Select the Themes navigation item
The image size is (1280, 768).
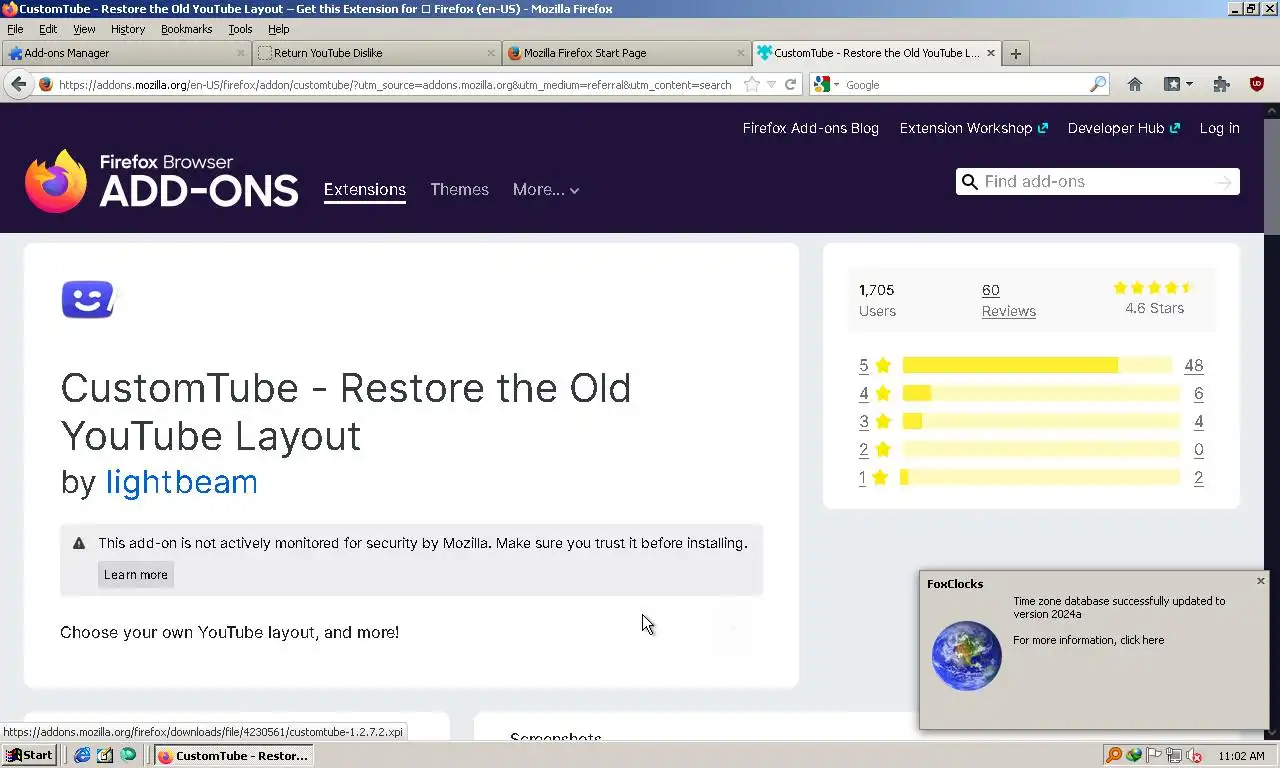[459, 190]
